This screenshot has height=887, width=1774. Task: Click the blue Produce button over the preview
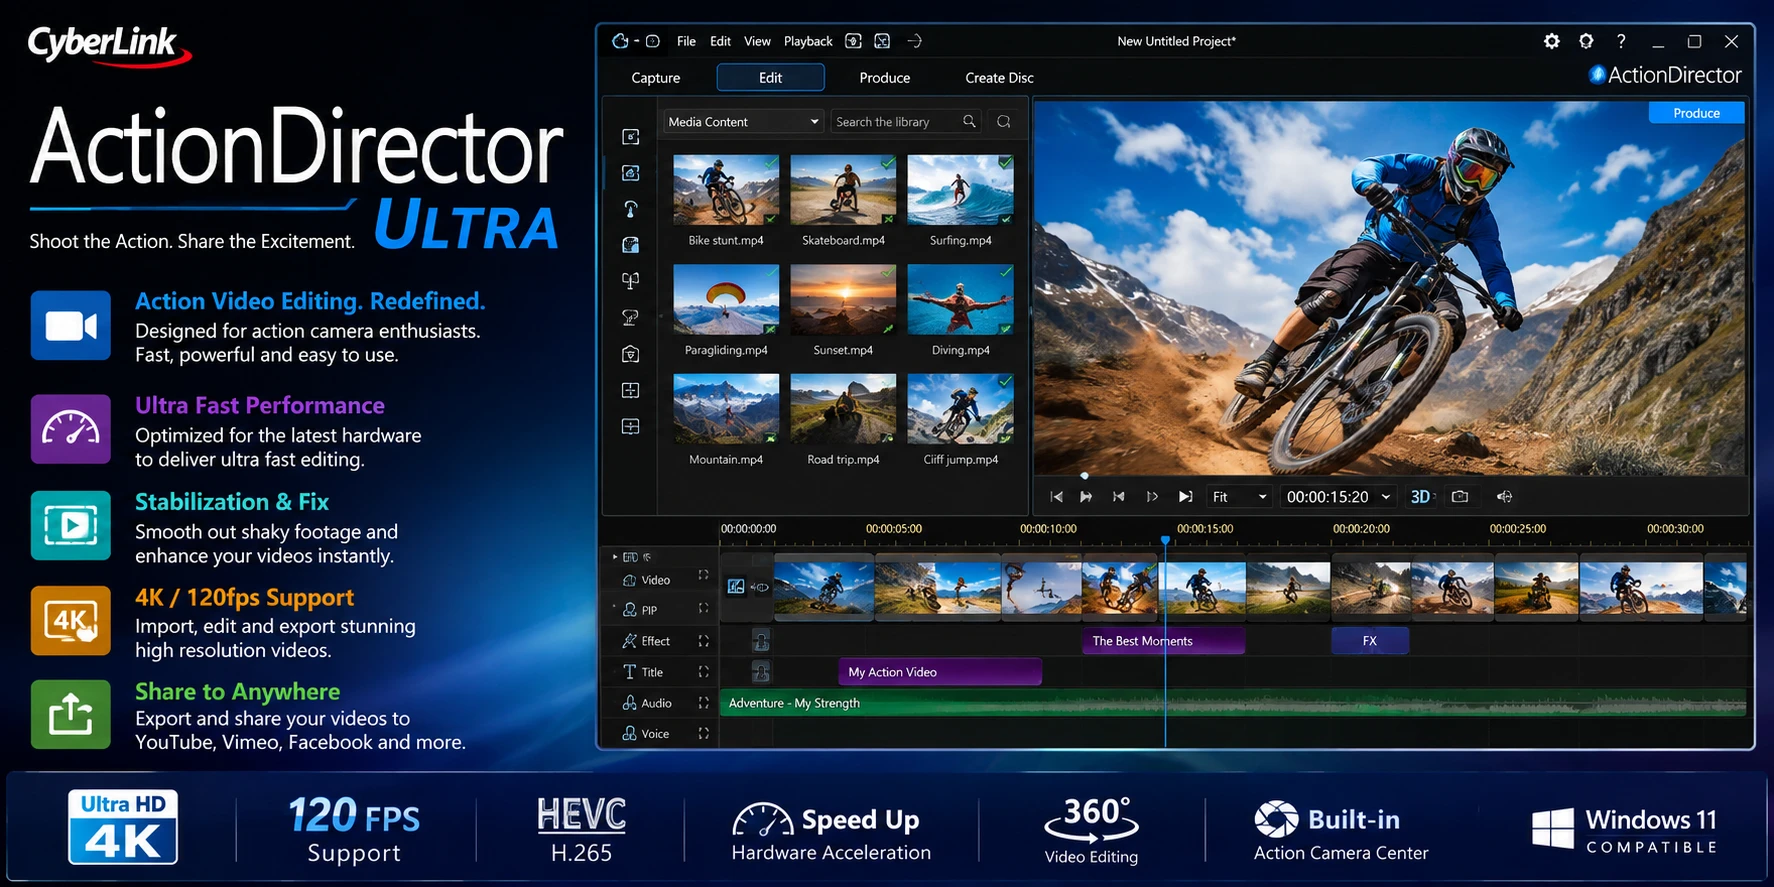point(1696,113)
